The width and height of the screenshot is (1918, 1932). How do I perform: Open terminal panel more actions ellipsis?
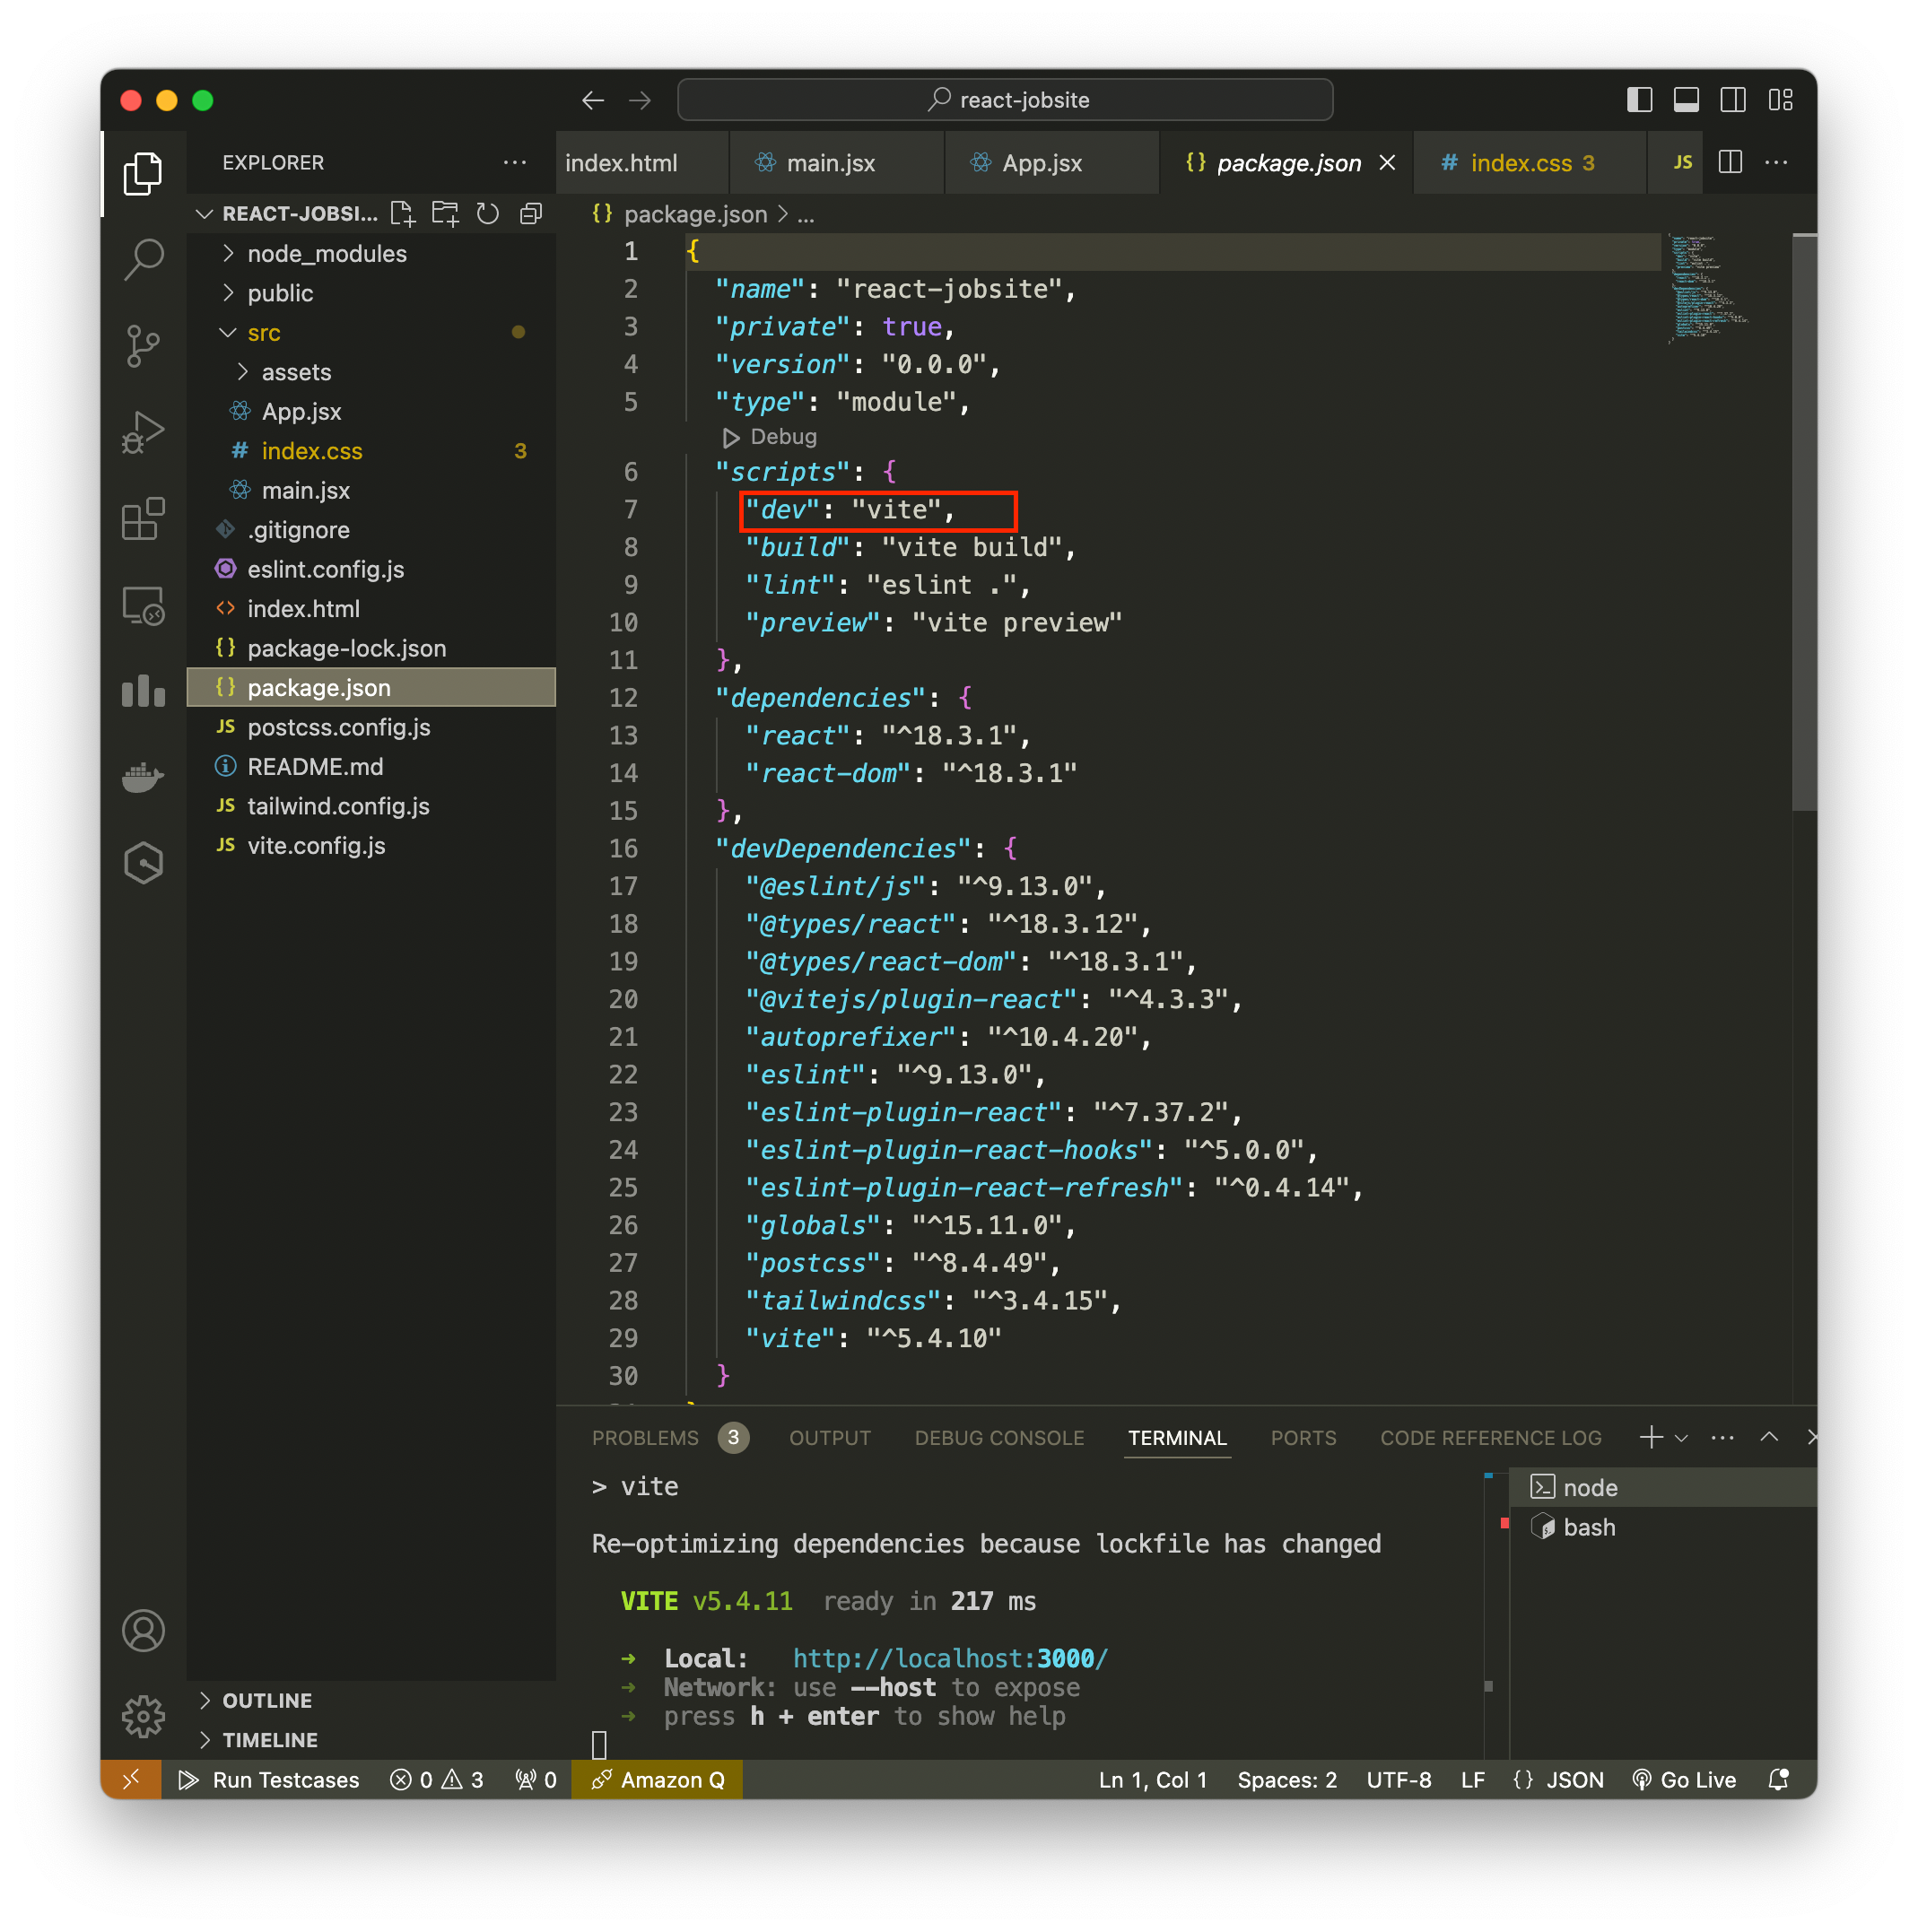click(1722, 1437)
